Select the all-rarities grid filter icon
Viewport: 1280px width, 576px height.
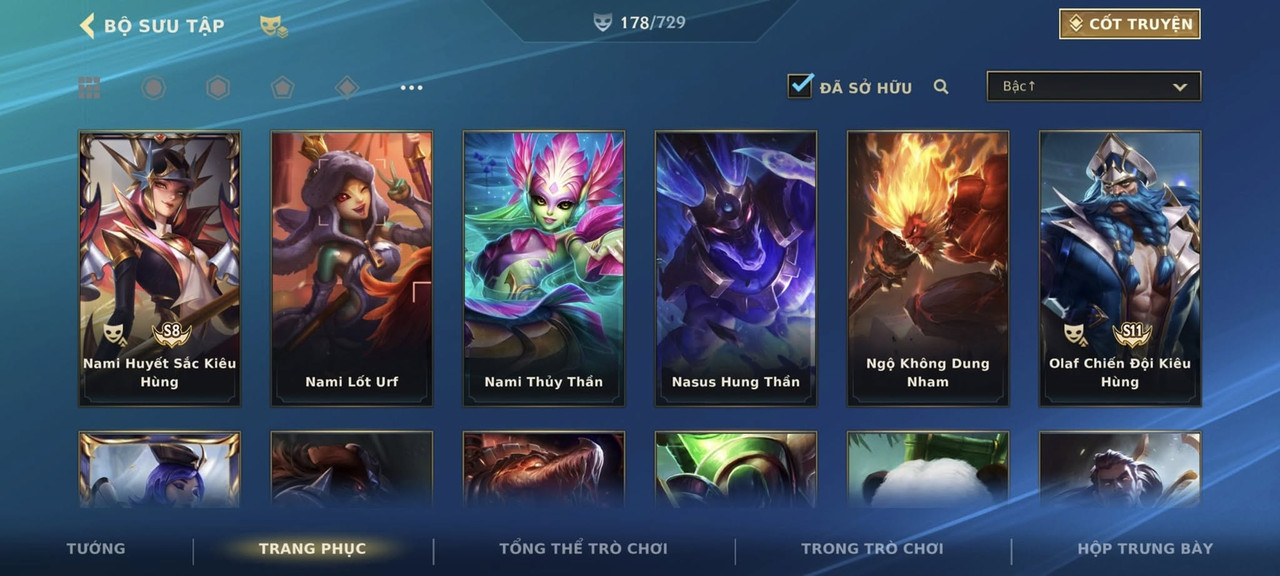(90, 88)
